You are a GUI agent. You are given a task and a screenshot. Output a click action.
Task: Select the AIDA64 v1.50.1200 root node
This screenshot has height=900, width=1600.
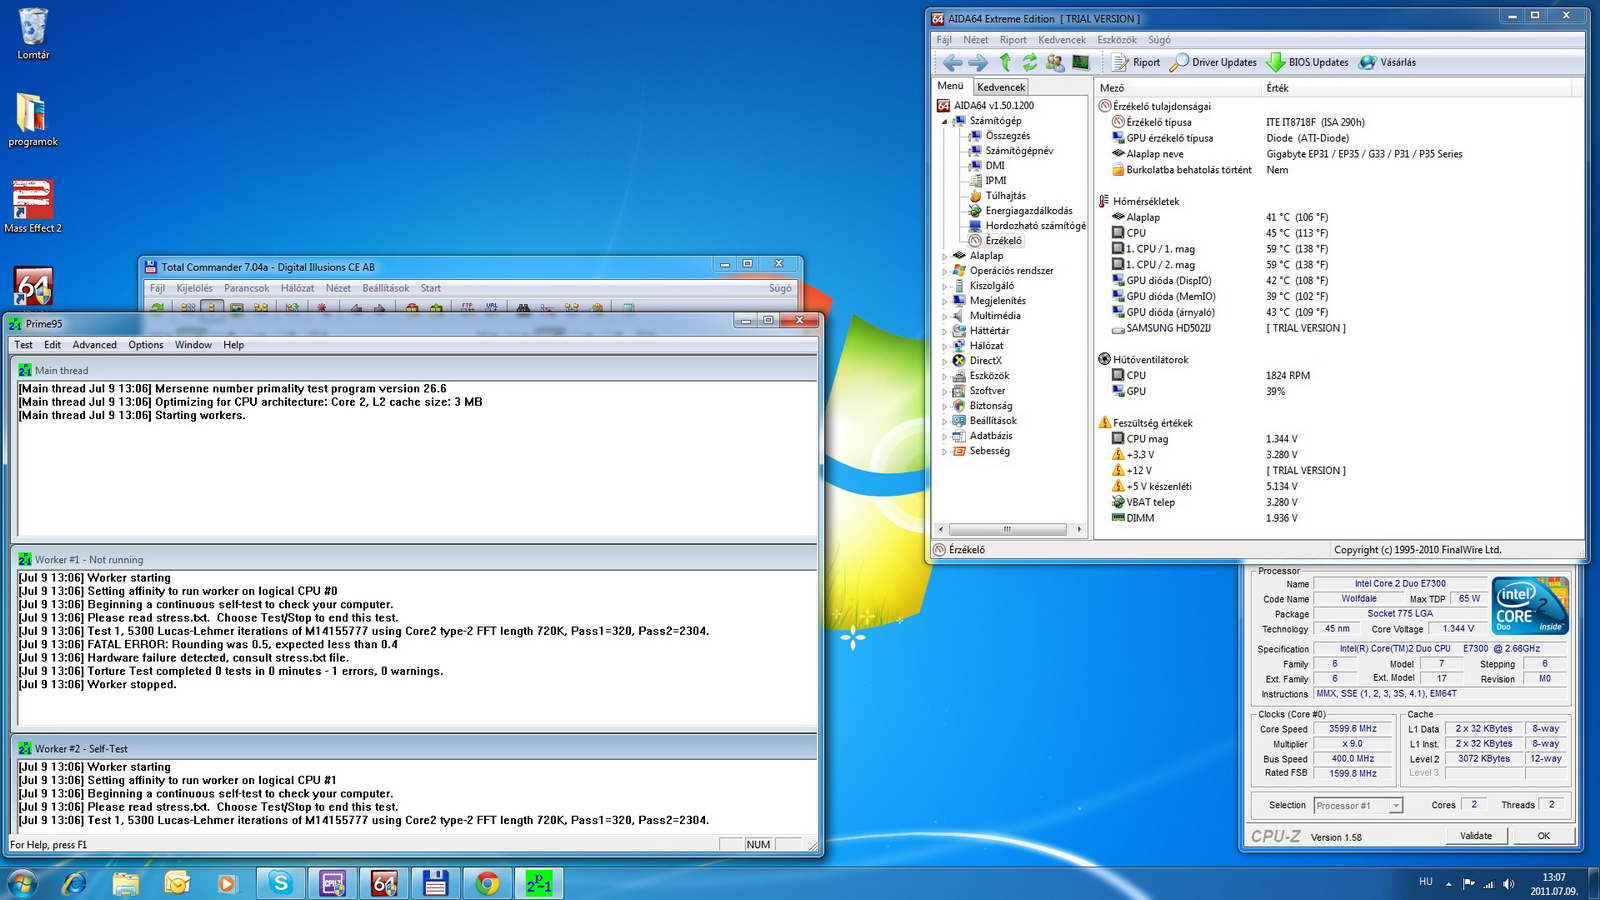coord(993,105)
